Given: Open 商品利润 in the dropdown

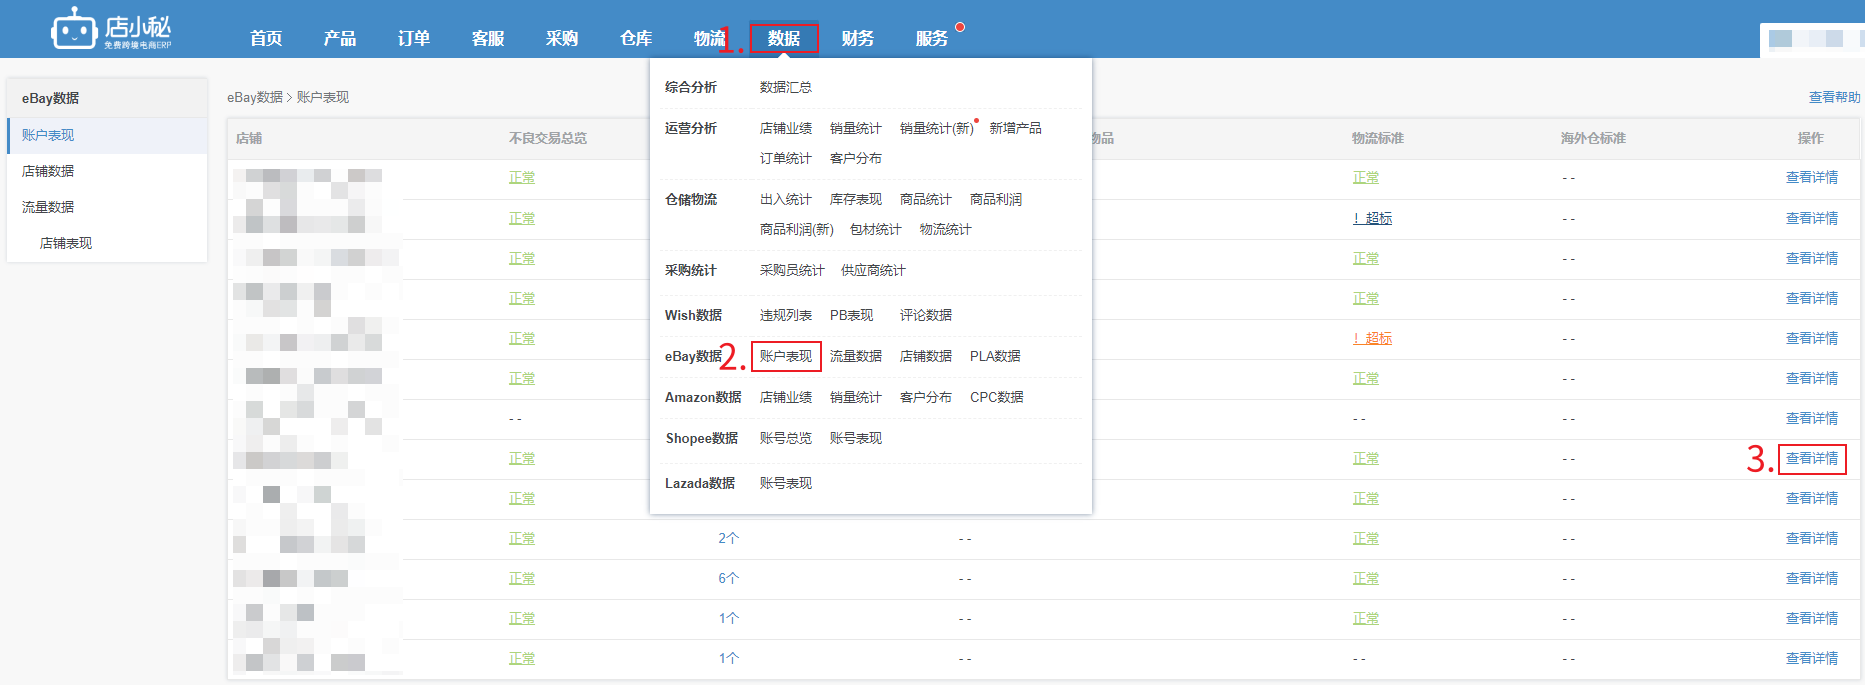Looking at the screenshot, I should 996,199.
